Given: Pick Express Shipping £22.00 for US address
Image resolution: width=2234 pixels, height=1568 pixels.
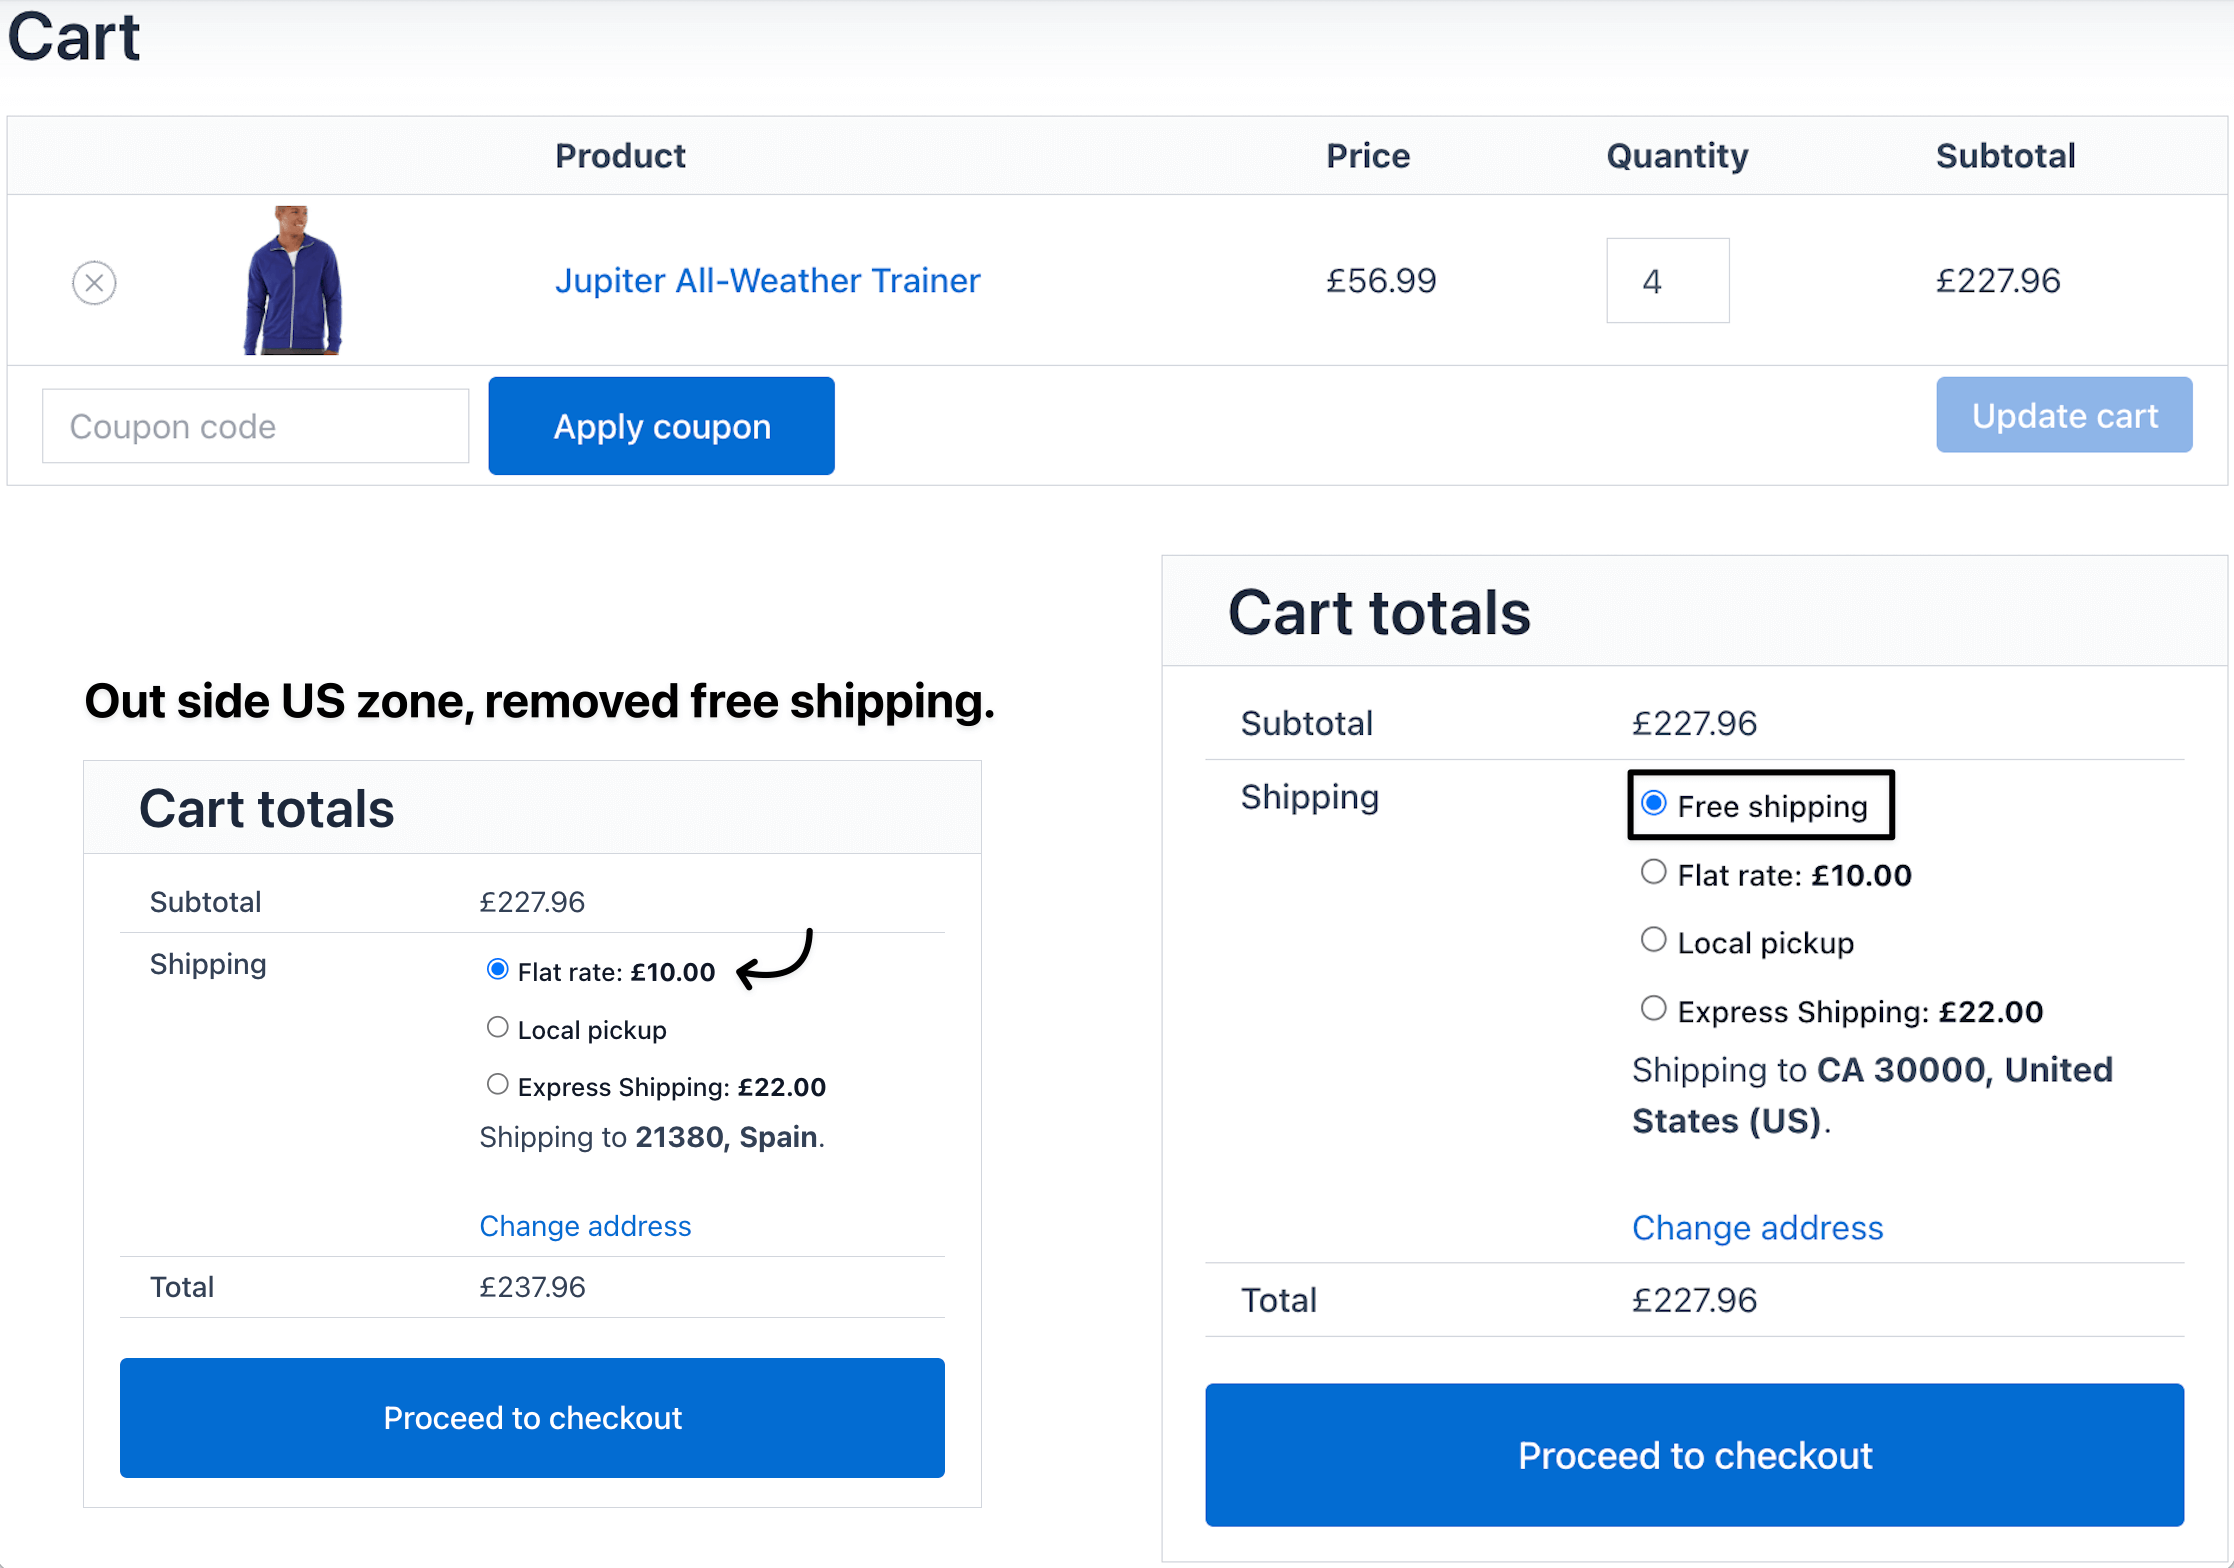Looking at the screenshot, I should 1654,1009.
